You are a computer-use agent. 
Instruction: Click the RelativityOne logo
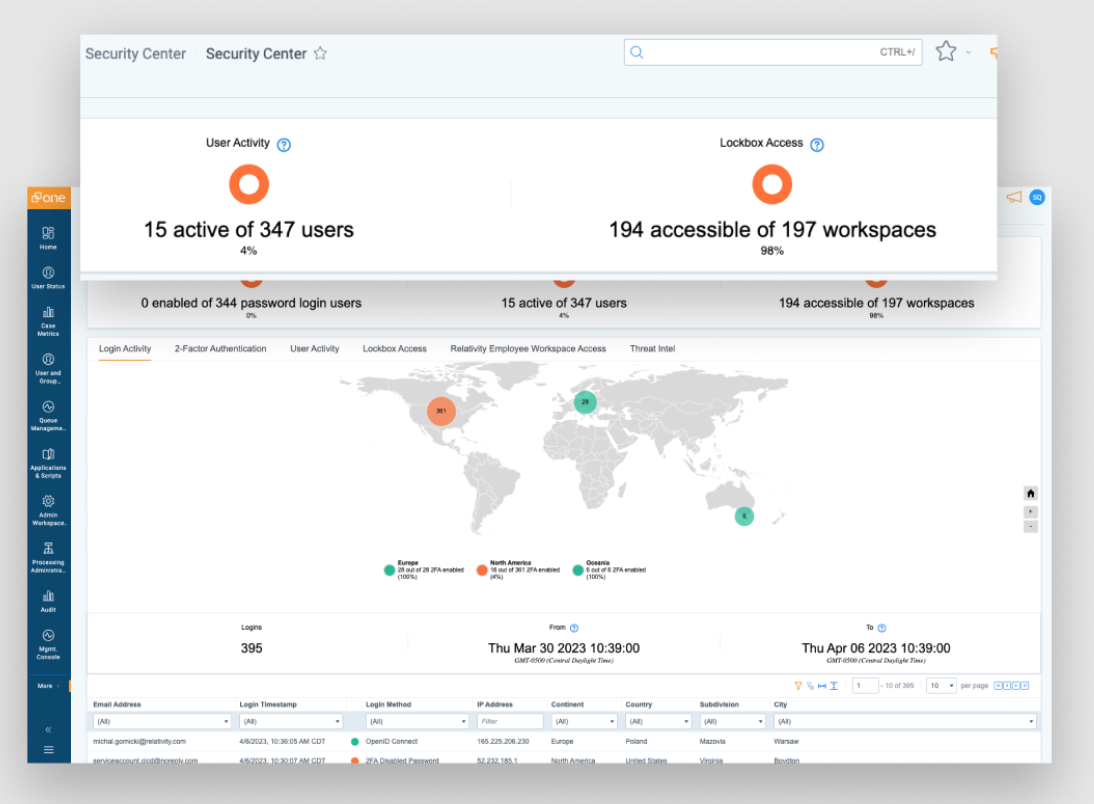[48, 198]
